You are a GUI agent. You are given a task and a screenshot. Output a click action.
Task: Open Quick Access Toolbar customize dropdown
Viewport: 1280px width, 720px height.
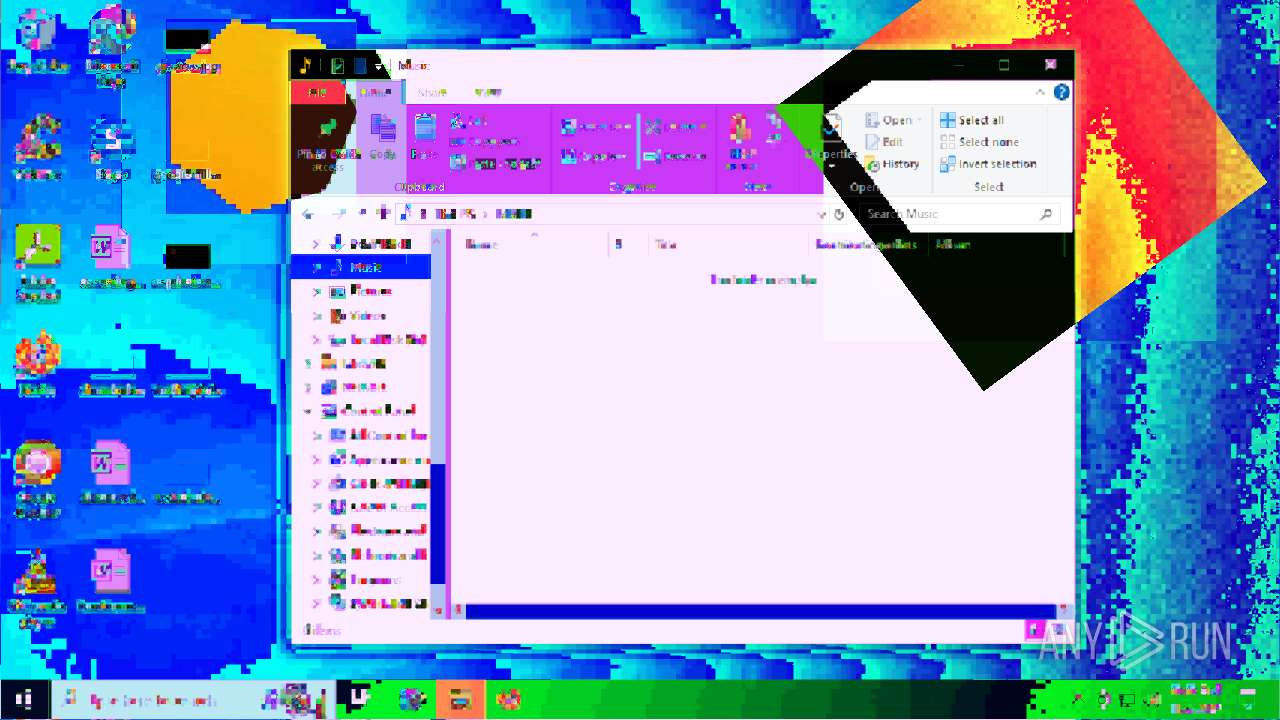[379, 66]
